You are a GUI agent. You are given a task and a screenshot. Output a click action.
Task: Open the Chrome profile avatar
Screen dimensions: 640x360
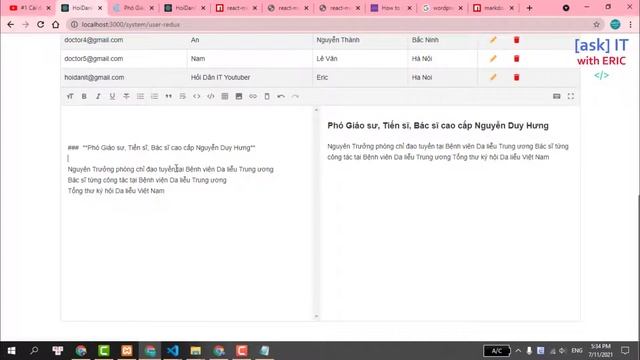(615, 24)
